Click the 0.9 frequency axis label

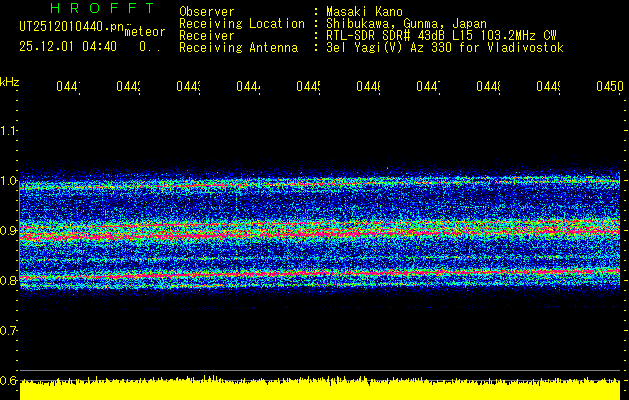point(8,230)
